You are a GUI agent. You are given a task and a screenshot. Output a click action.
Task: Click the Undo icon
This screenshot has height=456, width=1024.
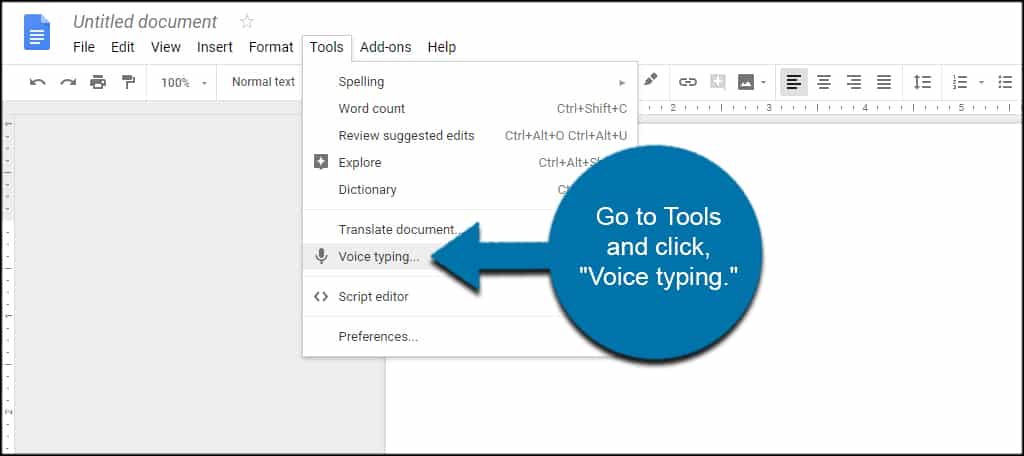[x=38, y=82]
